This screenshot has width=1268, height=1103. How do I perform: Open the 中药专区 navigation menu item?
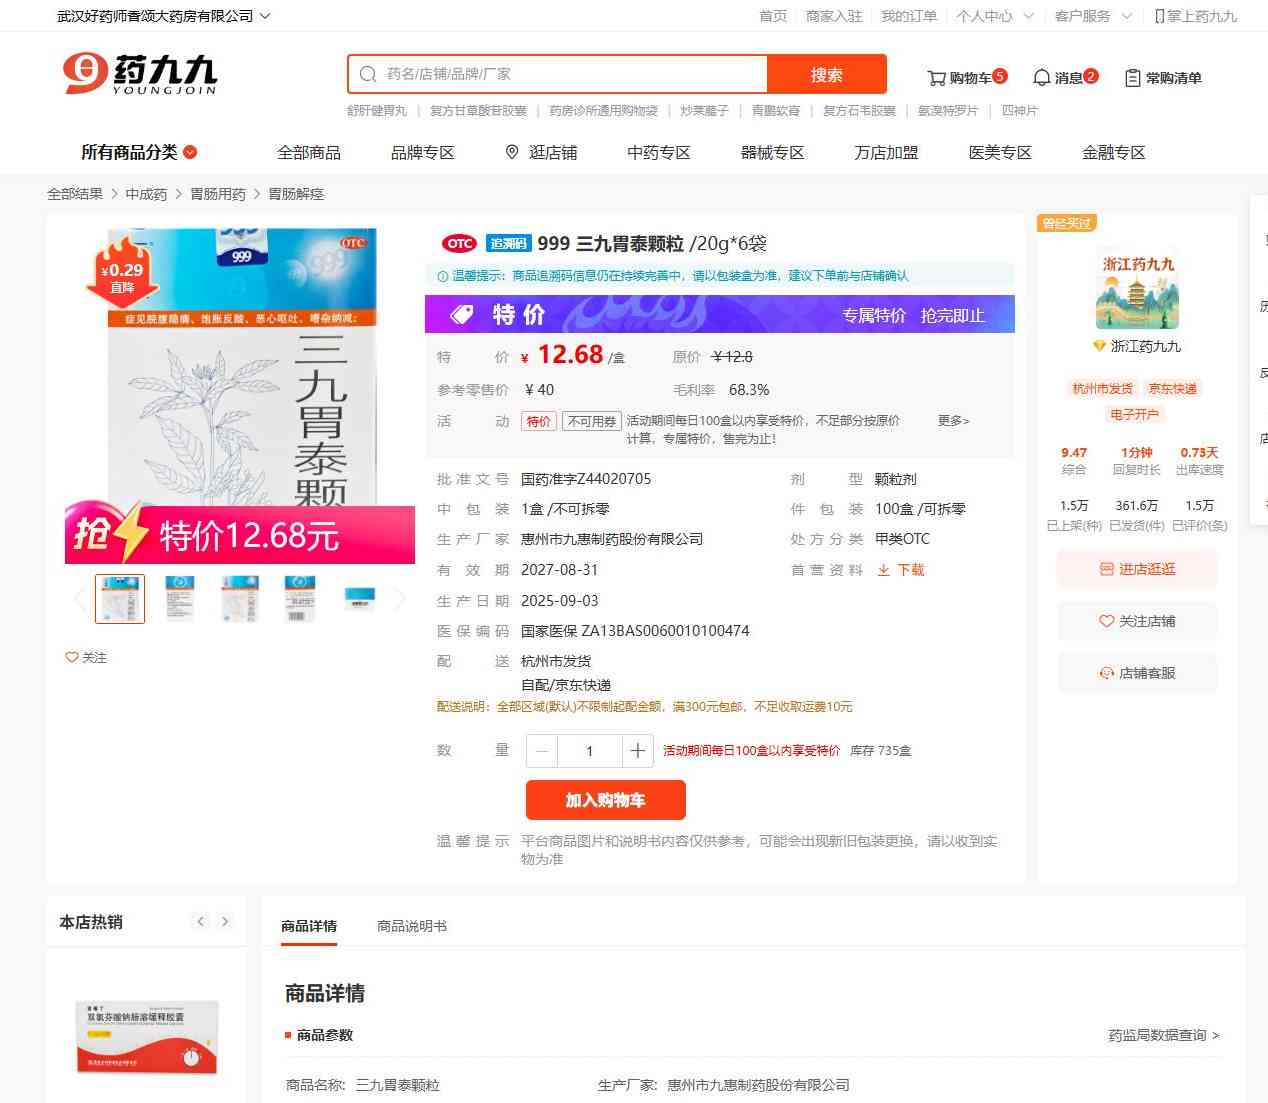tap(658, 152)
